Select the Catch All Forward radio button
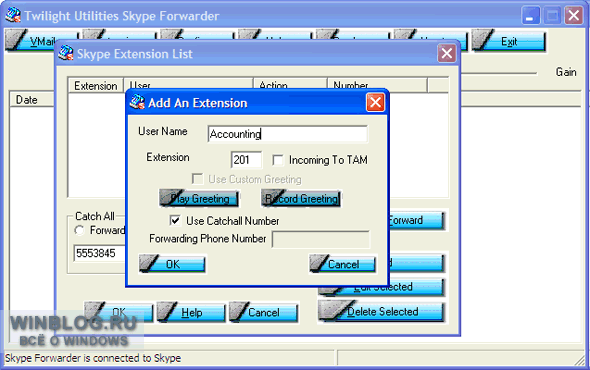Image resolution: width=590 pixels, height=370 pixels. click(79, 230)
